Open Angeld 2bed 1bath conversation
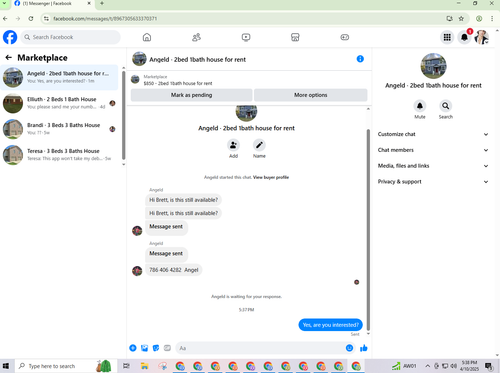 coord(59,77)
